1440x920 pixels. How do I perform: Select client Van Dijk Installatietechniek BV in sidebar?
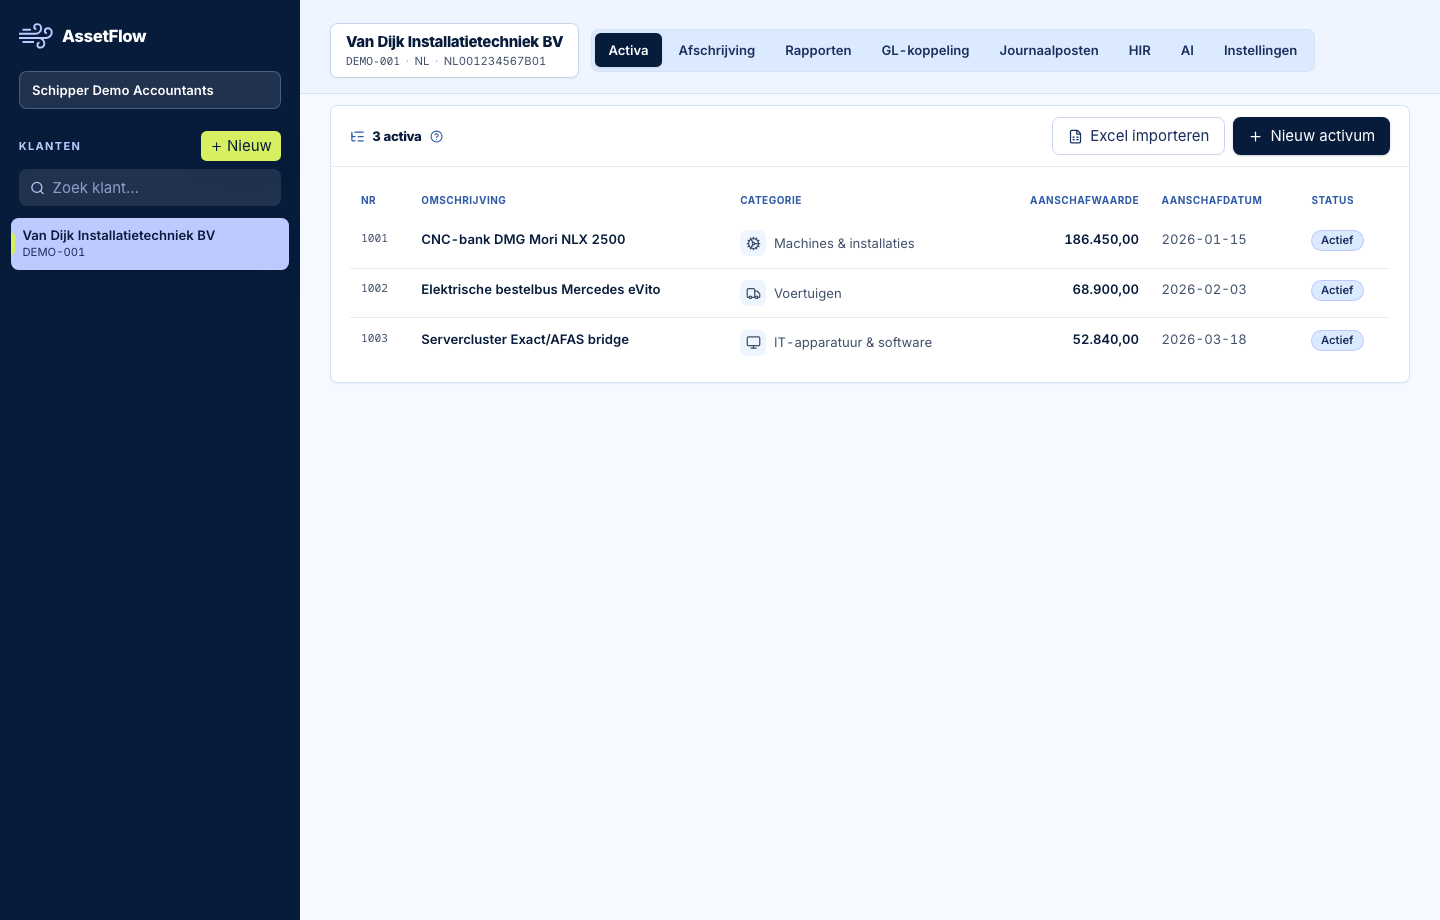(x=150, y=244)
